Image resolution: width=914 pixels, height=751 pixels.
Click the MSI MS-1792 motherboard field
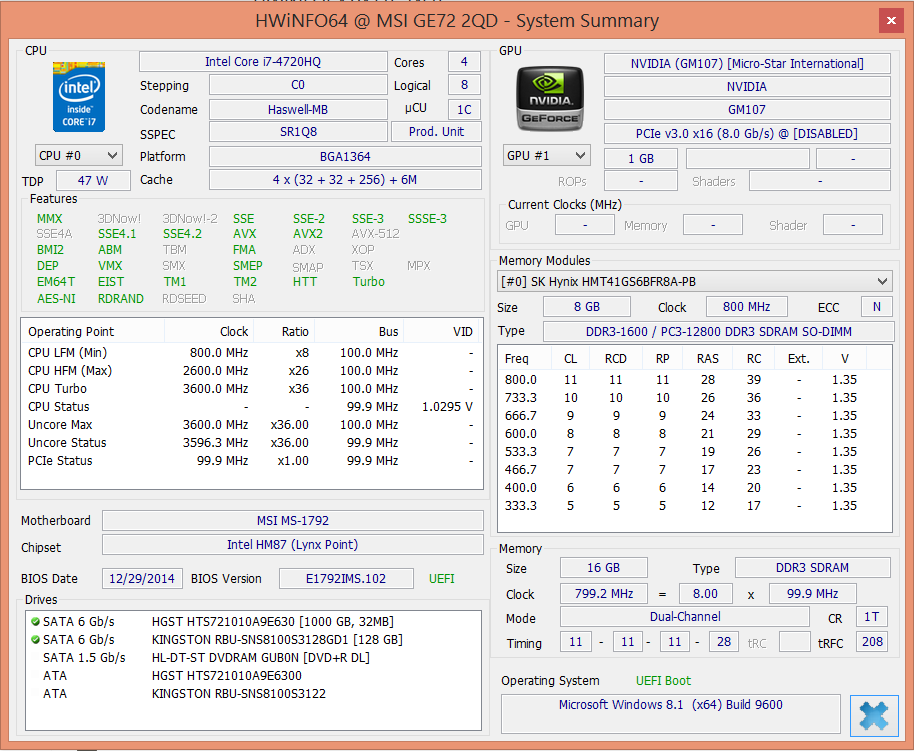[293, 521]
